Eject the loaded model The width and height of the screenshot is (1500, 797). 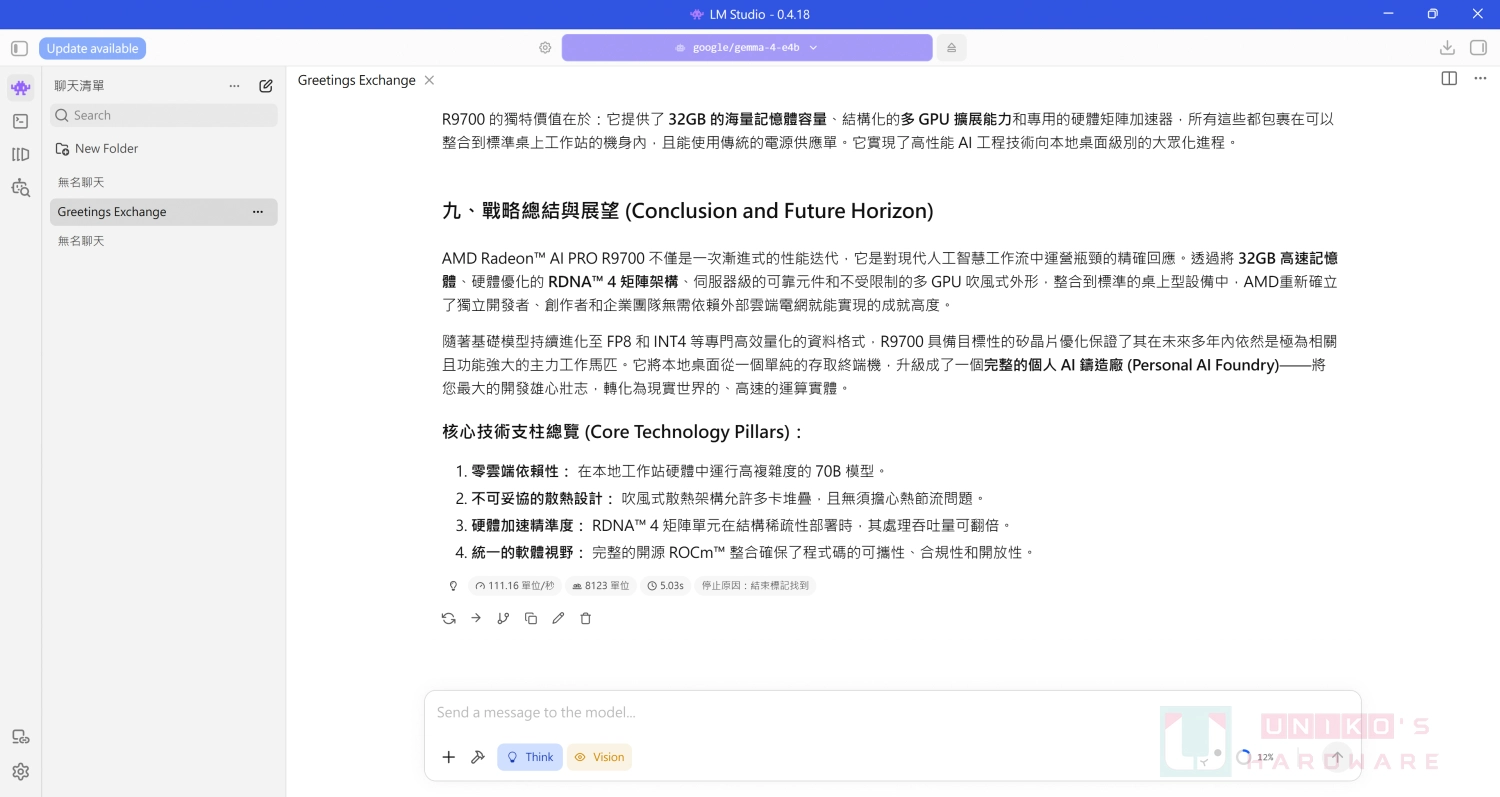tap(951, 47)
